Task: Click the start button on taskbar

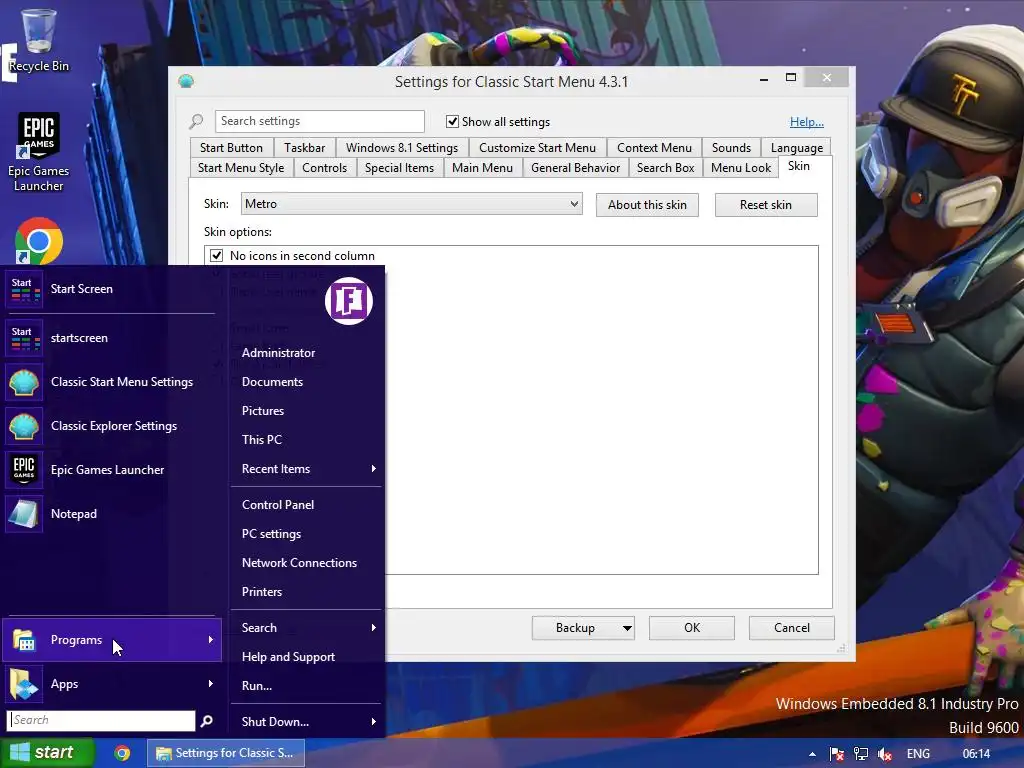Action: pos(48,752)
